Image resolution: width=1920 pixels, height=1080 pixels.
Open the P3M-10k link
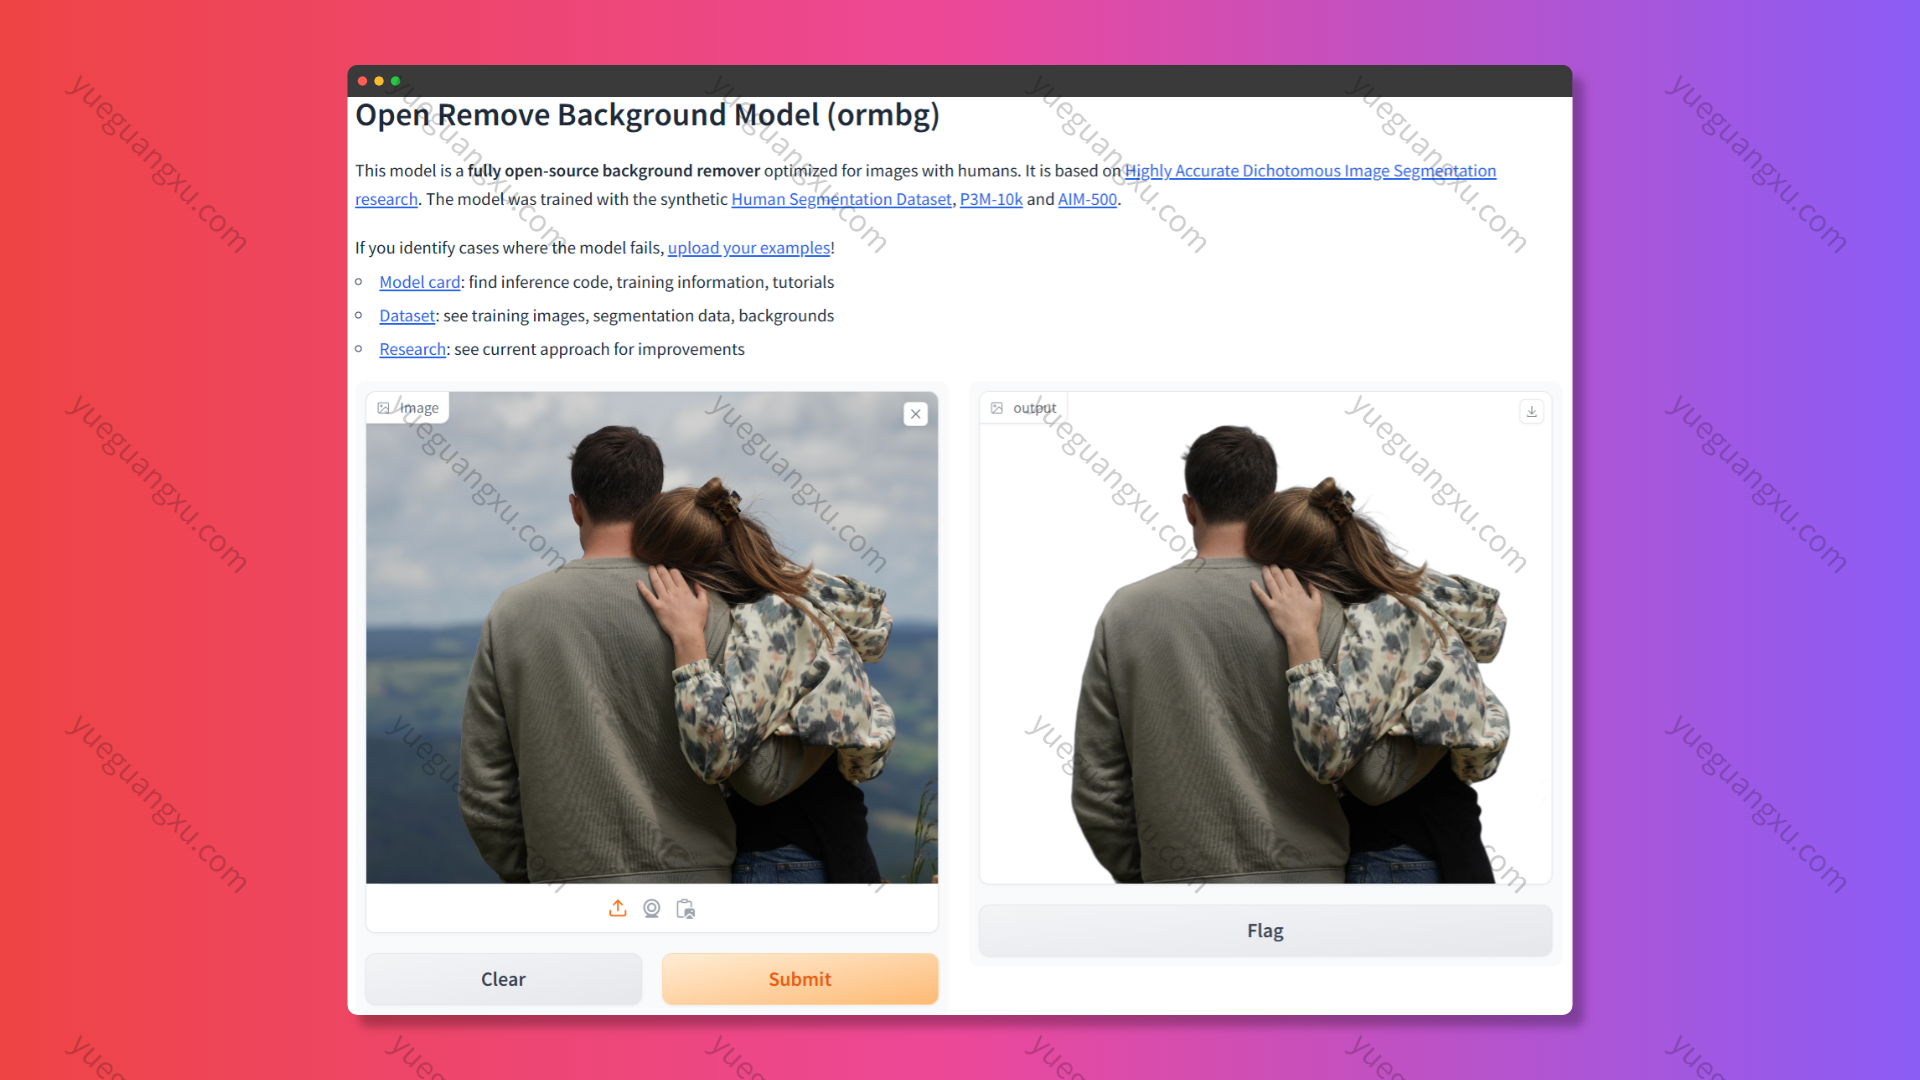[x=991, y=199]
